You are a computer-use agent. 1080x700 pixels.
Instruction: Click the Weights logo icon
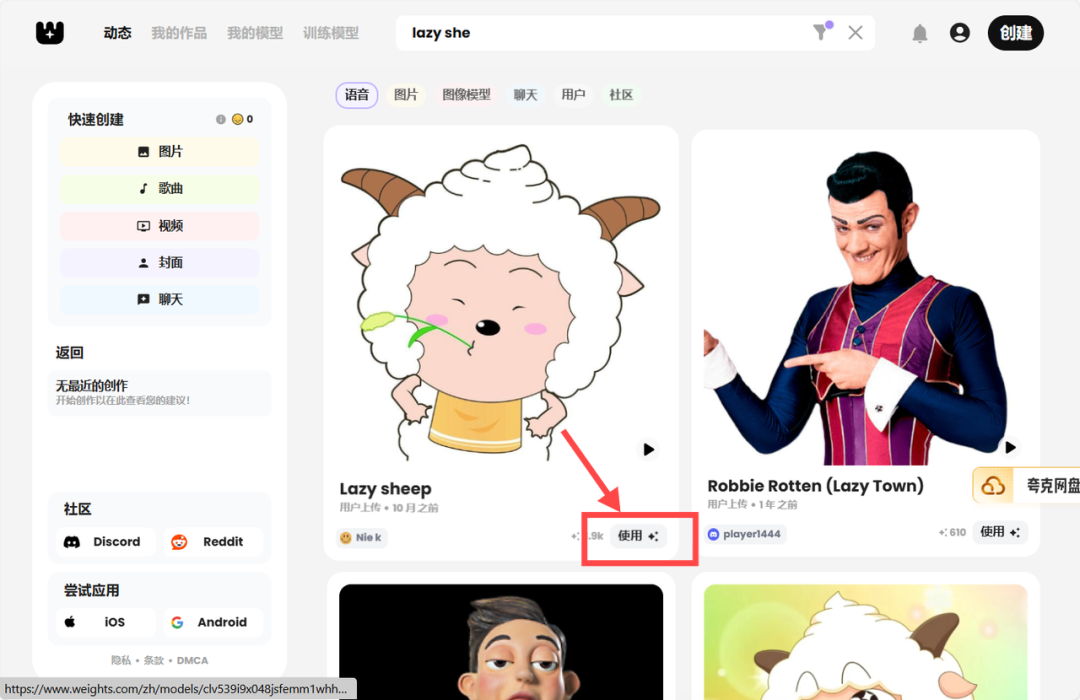point(50,32)
